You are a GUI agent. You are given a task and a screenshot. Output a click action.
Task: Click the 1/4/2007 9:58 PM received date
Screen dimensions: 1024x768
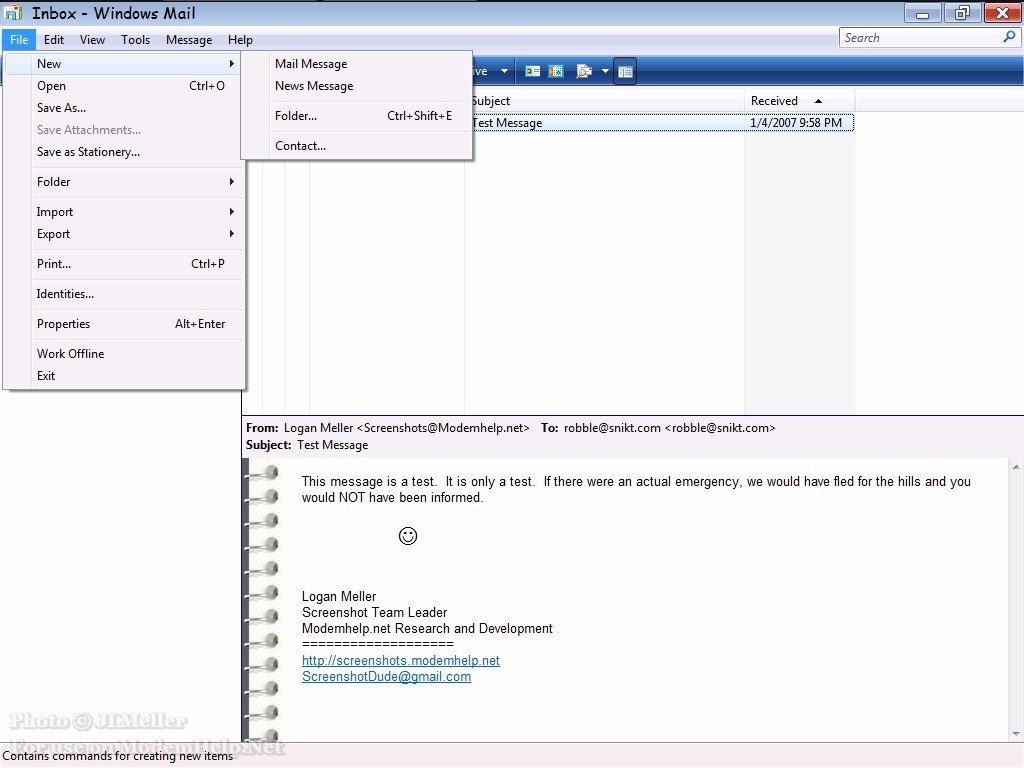click(x=795, y=123)
